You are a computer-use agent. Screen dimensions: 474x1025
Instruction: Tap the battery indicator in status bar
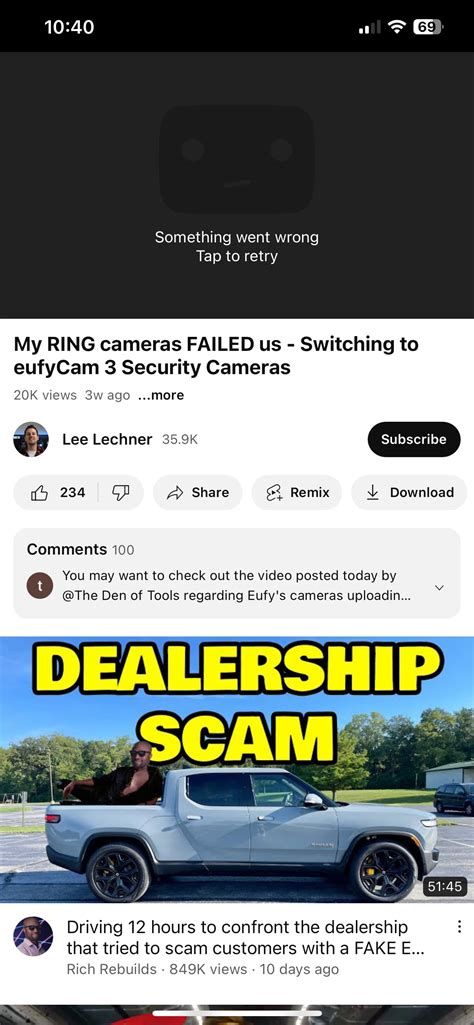coord(428,27)
